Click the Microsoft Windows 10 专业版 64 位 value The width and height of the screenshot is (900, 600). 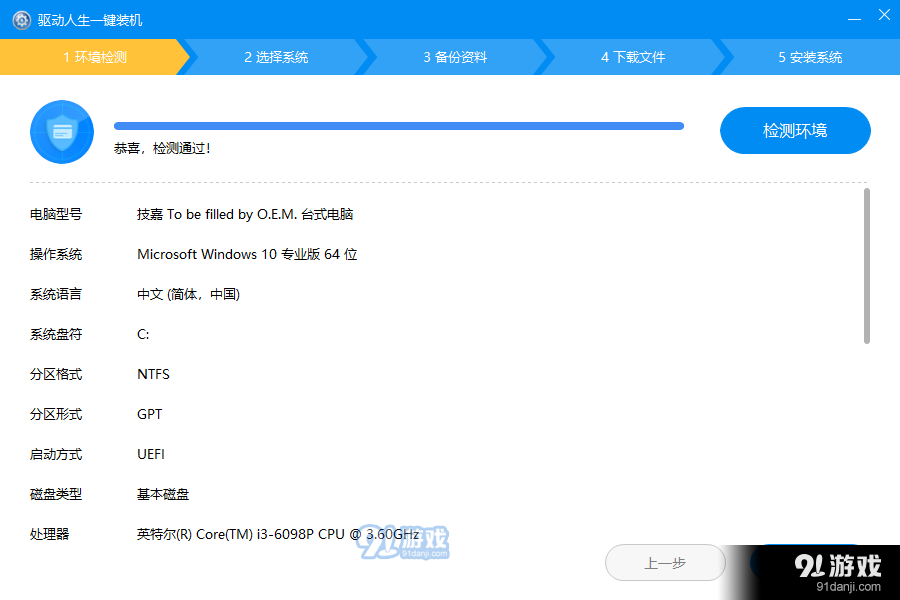247,254
